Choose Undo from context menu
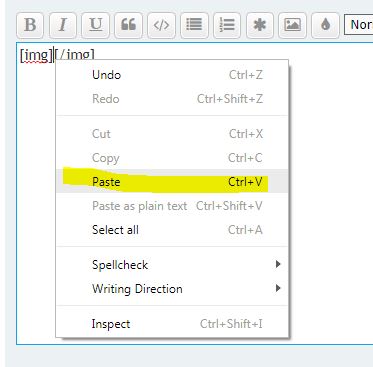Screen dimensions: 373x367 coord(172,75)
